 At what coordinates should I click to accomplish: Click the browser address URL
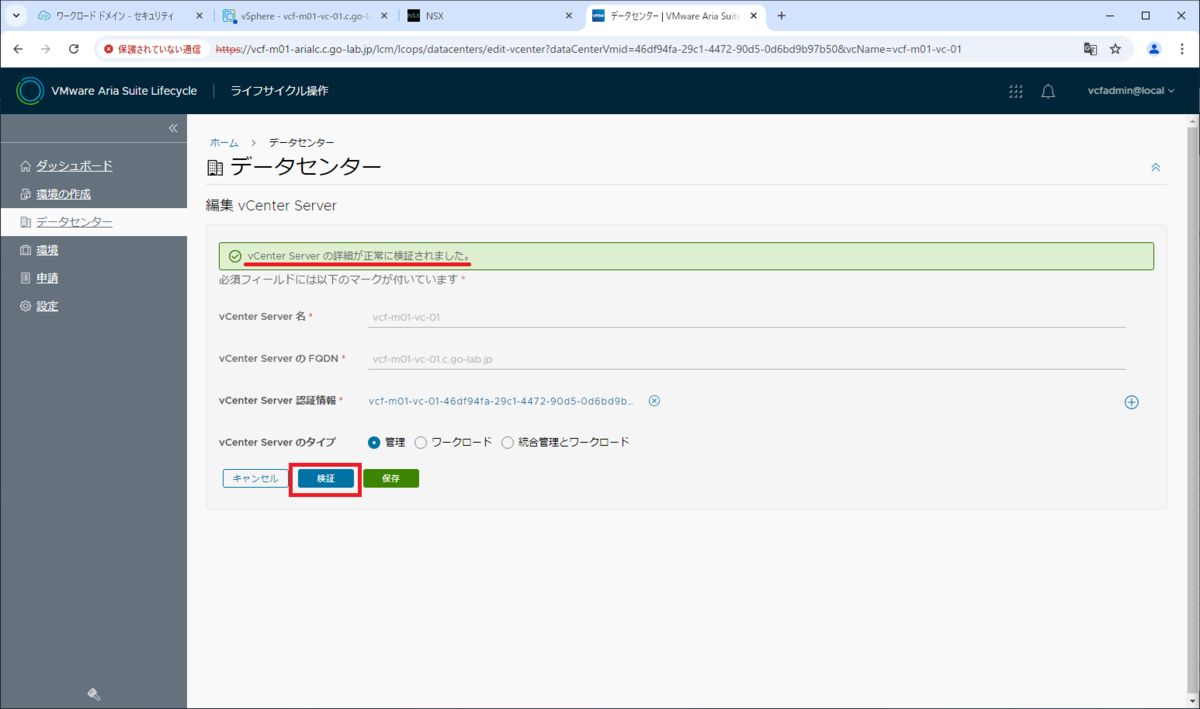coord(588,48)
